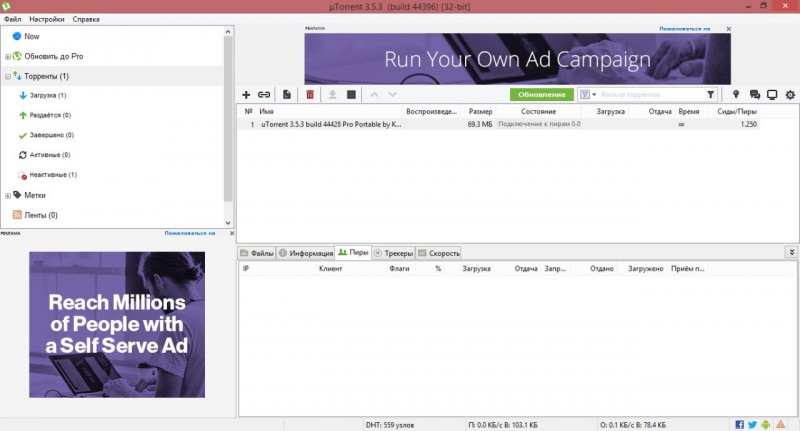Click the Android icon in status bar
This screenshot has height=431, width=800.
[766, 424]
